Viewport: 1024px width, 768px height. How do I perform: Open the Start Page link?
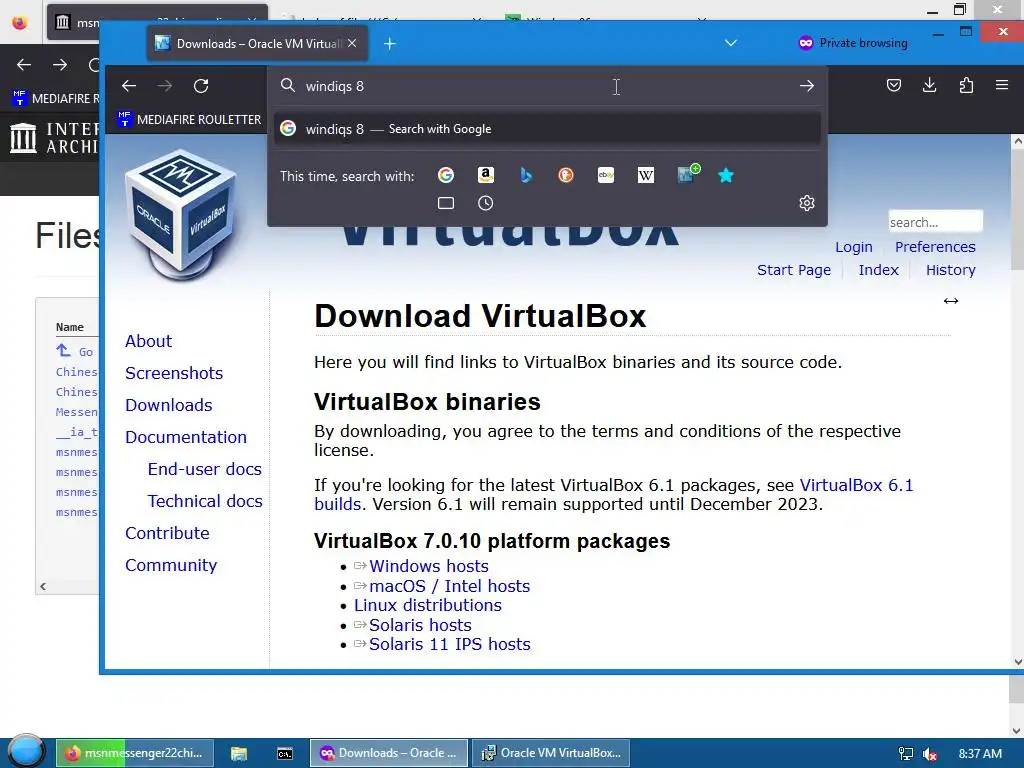click(x=794, y=270)
